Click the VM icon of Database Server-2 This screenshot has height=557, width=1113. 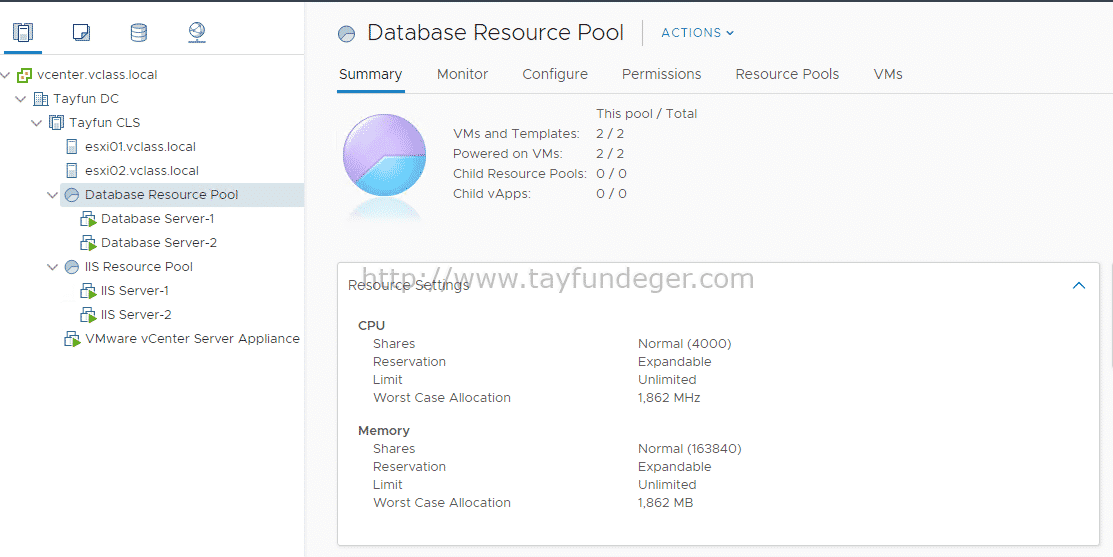click(88, 243)
